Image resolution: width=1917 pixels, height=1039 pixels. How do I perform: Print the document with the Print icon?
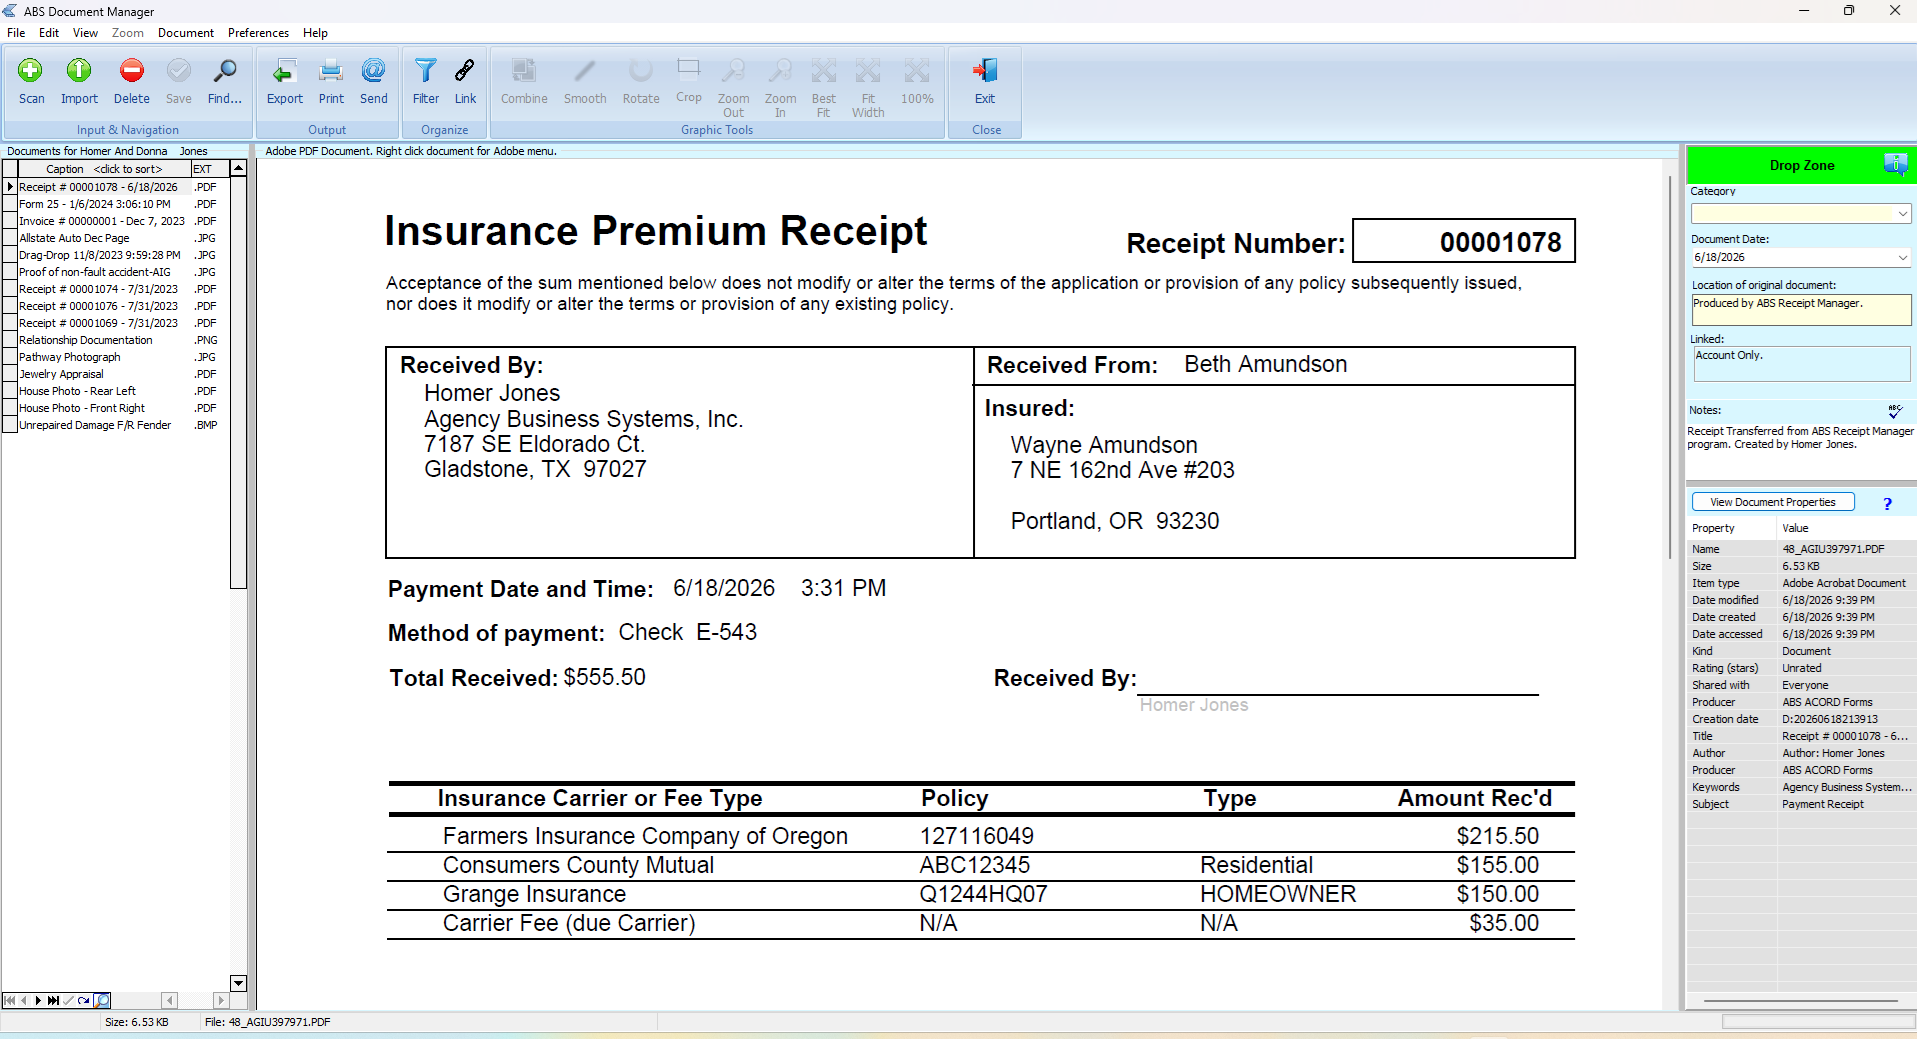point(331,71)
